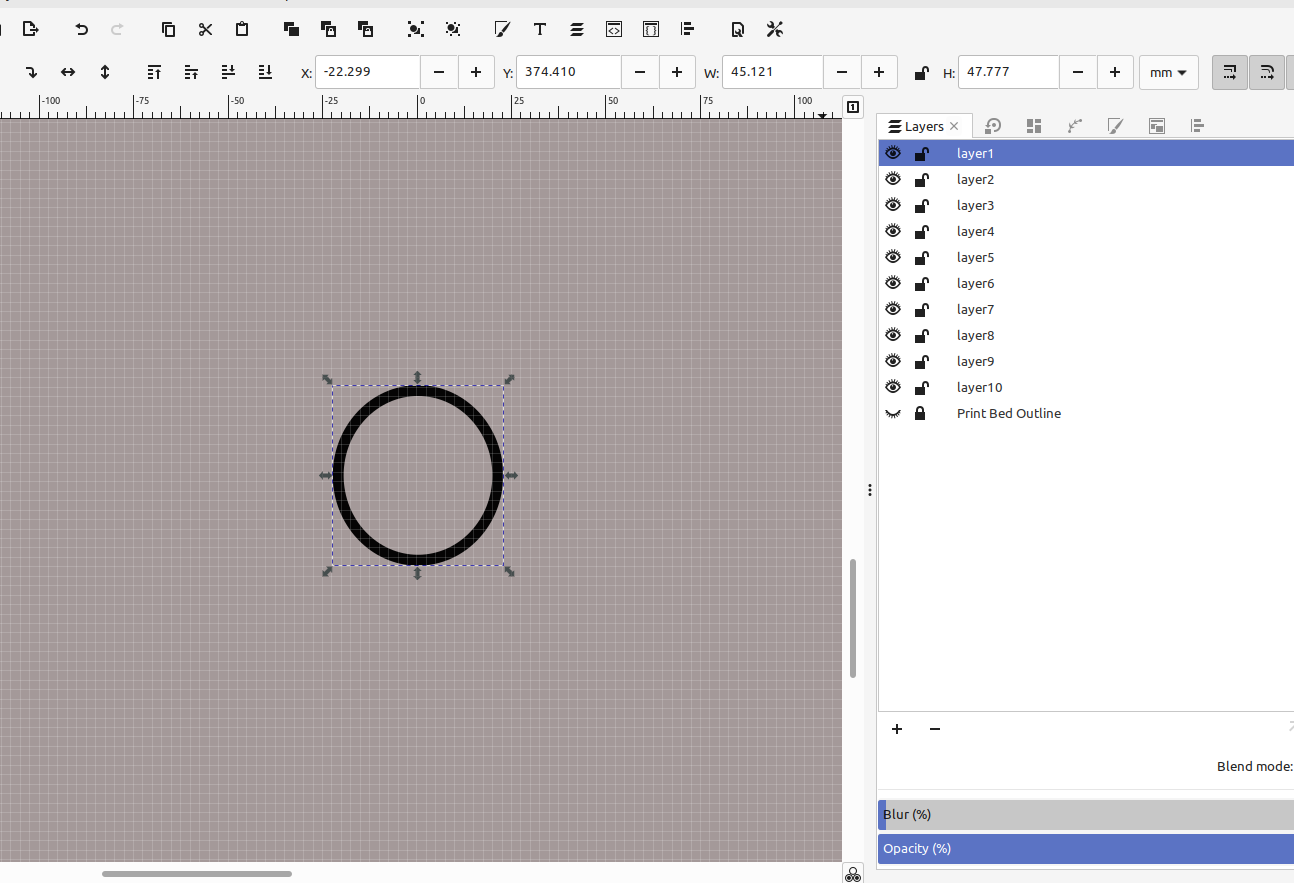1294x883 pixels.
Task: Remove the selected layer with the minus button
Action: click(935, 729)
